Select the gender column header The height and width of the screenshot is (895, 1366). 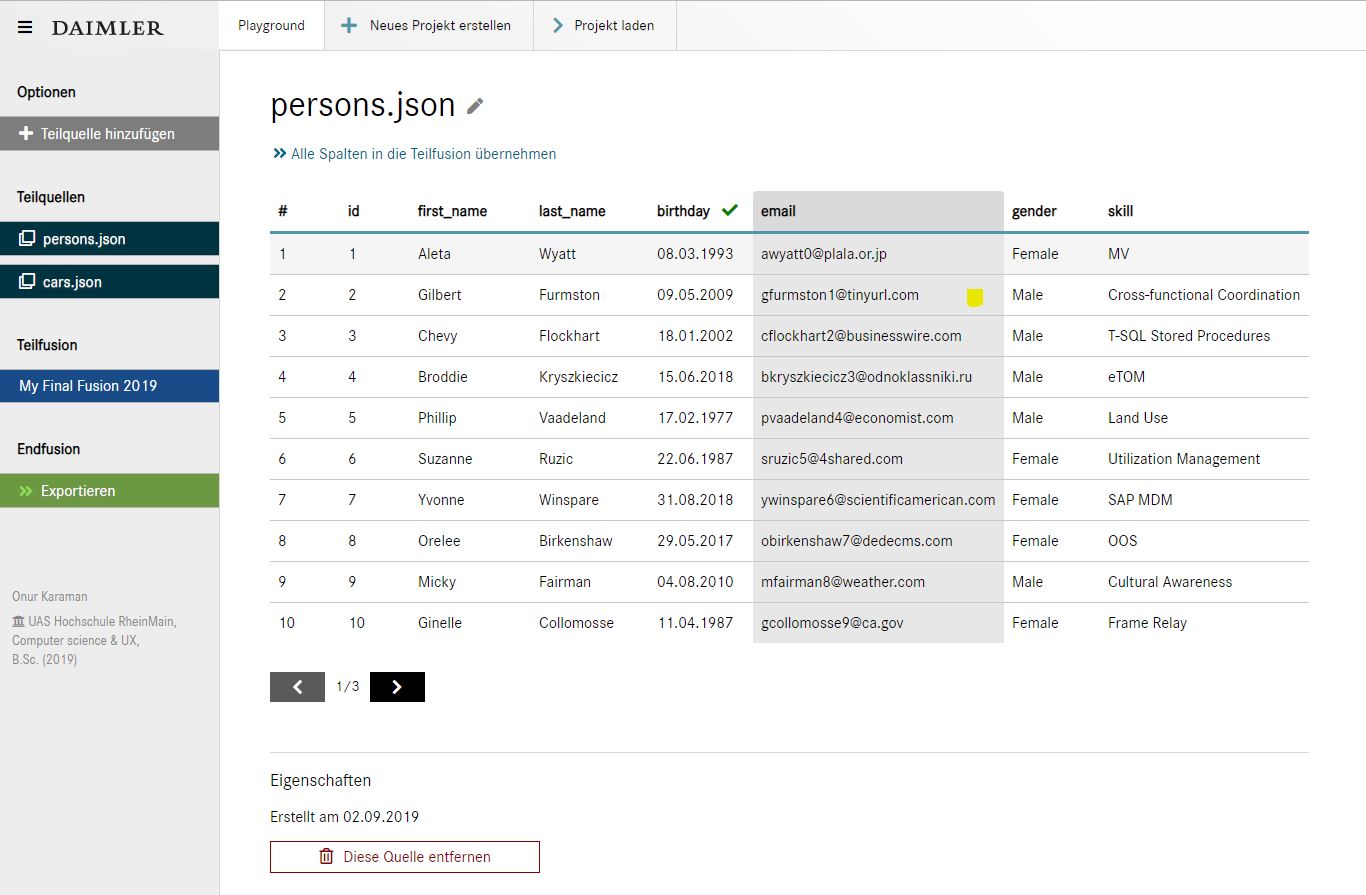point(1034,211)
